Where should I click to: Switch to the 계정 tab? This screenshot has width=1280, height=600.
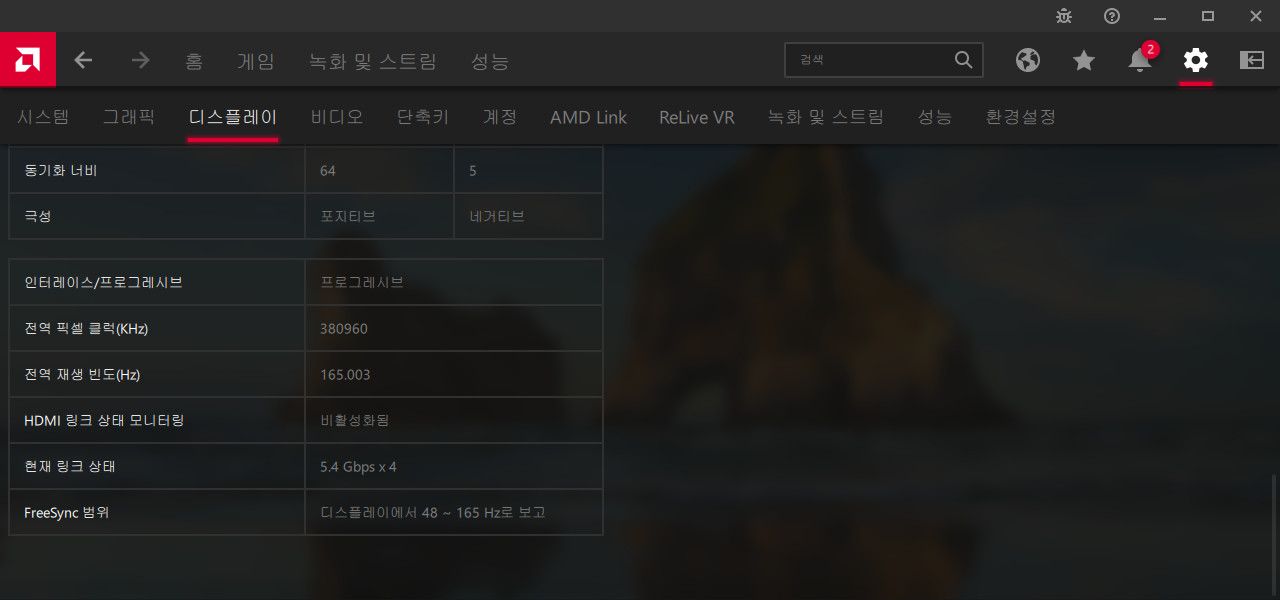[500, 117]
